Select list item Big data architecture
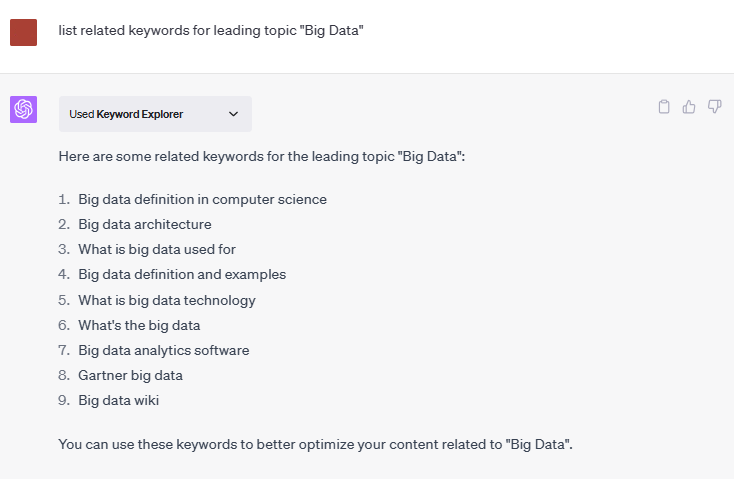Image resolution: width=734 pixels, height=479 pixels. point(145,224)
